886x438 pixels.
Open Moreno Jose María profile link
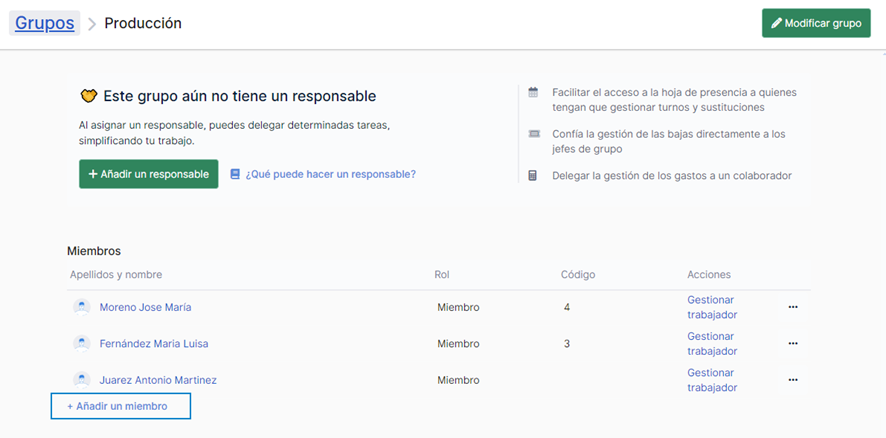coord(145,307)
